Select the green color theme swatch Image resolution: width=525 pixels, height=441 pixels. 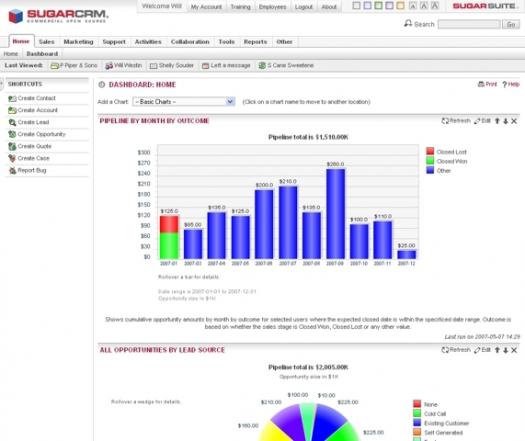pos(378,6)
